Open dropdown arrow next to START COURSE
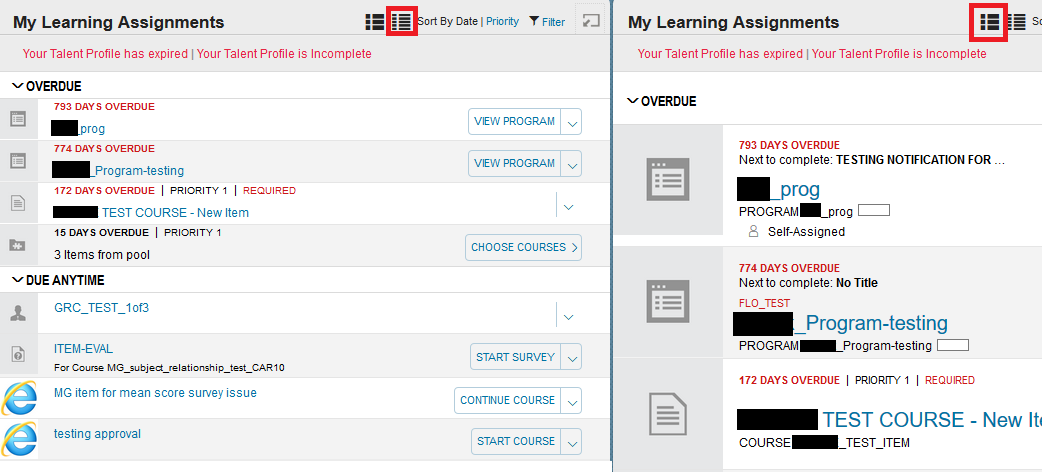The image size is (1042, 472). pyautogui.click(x=572, y=441)
